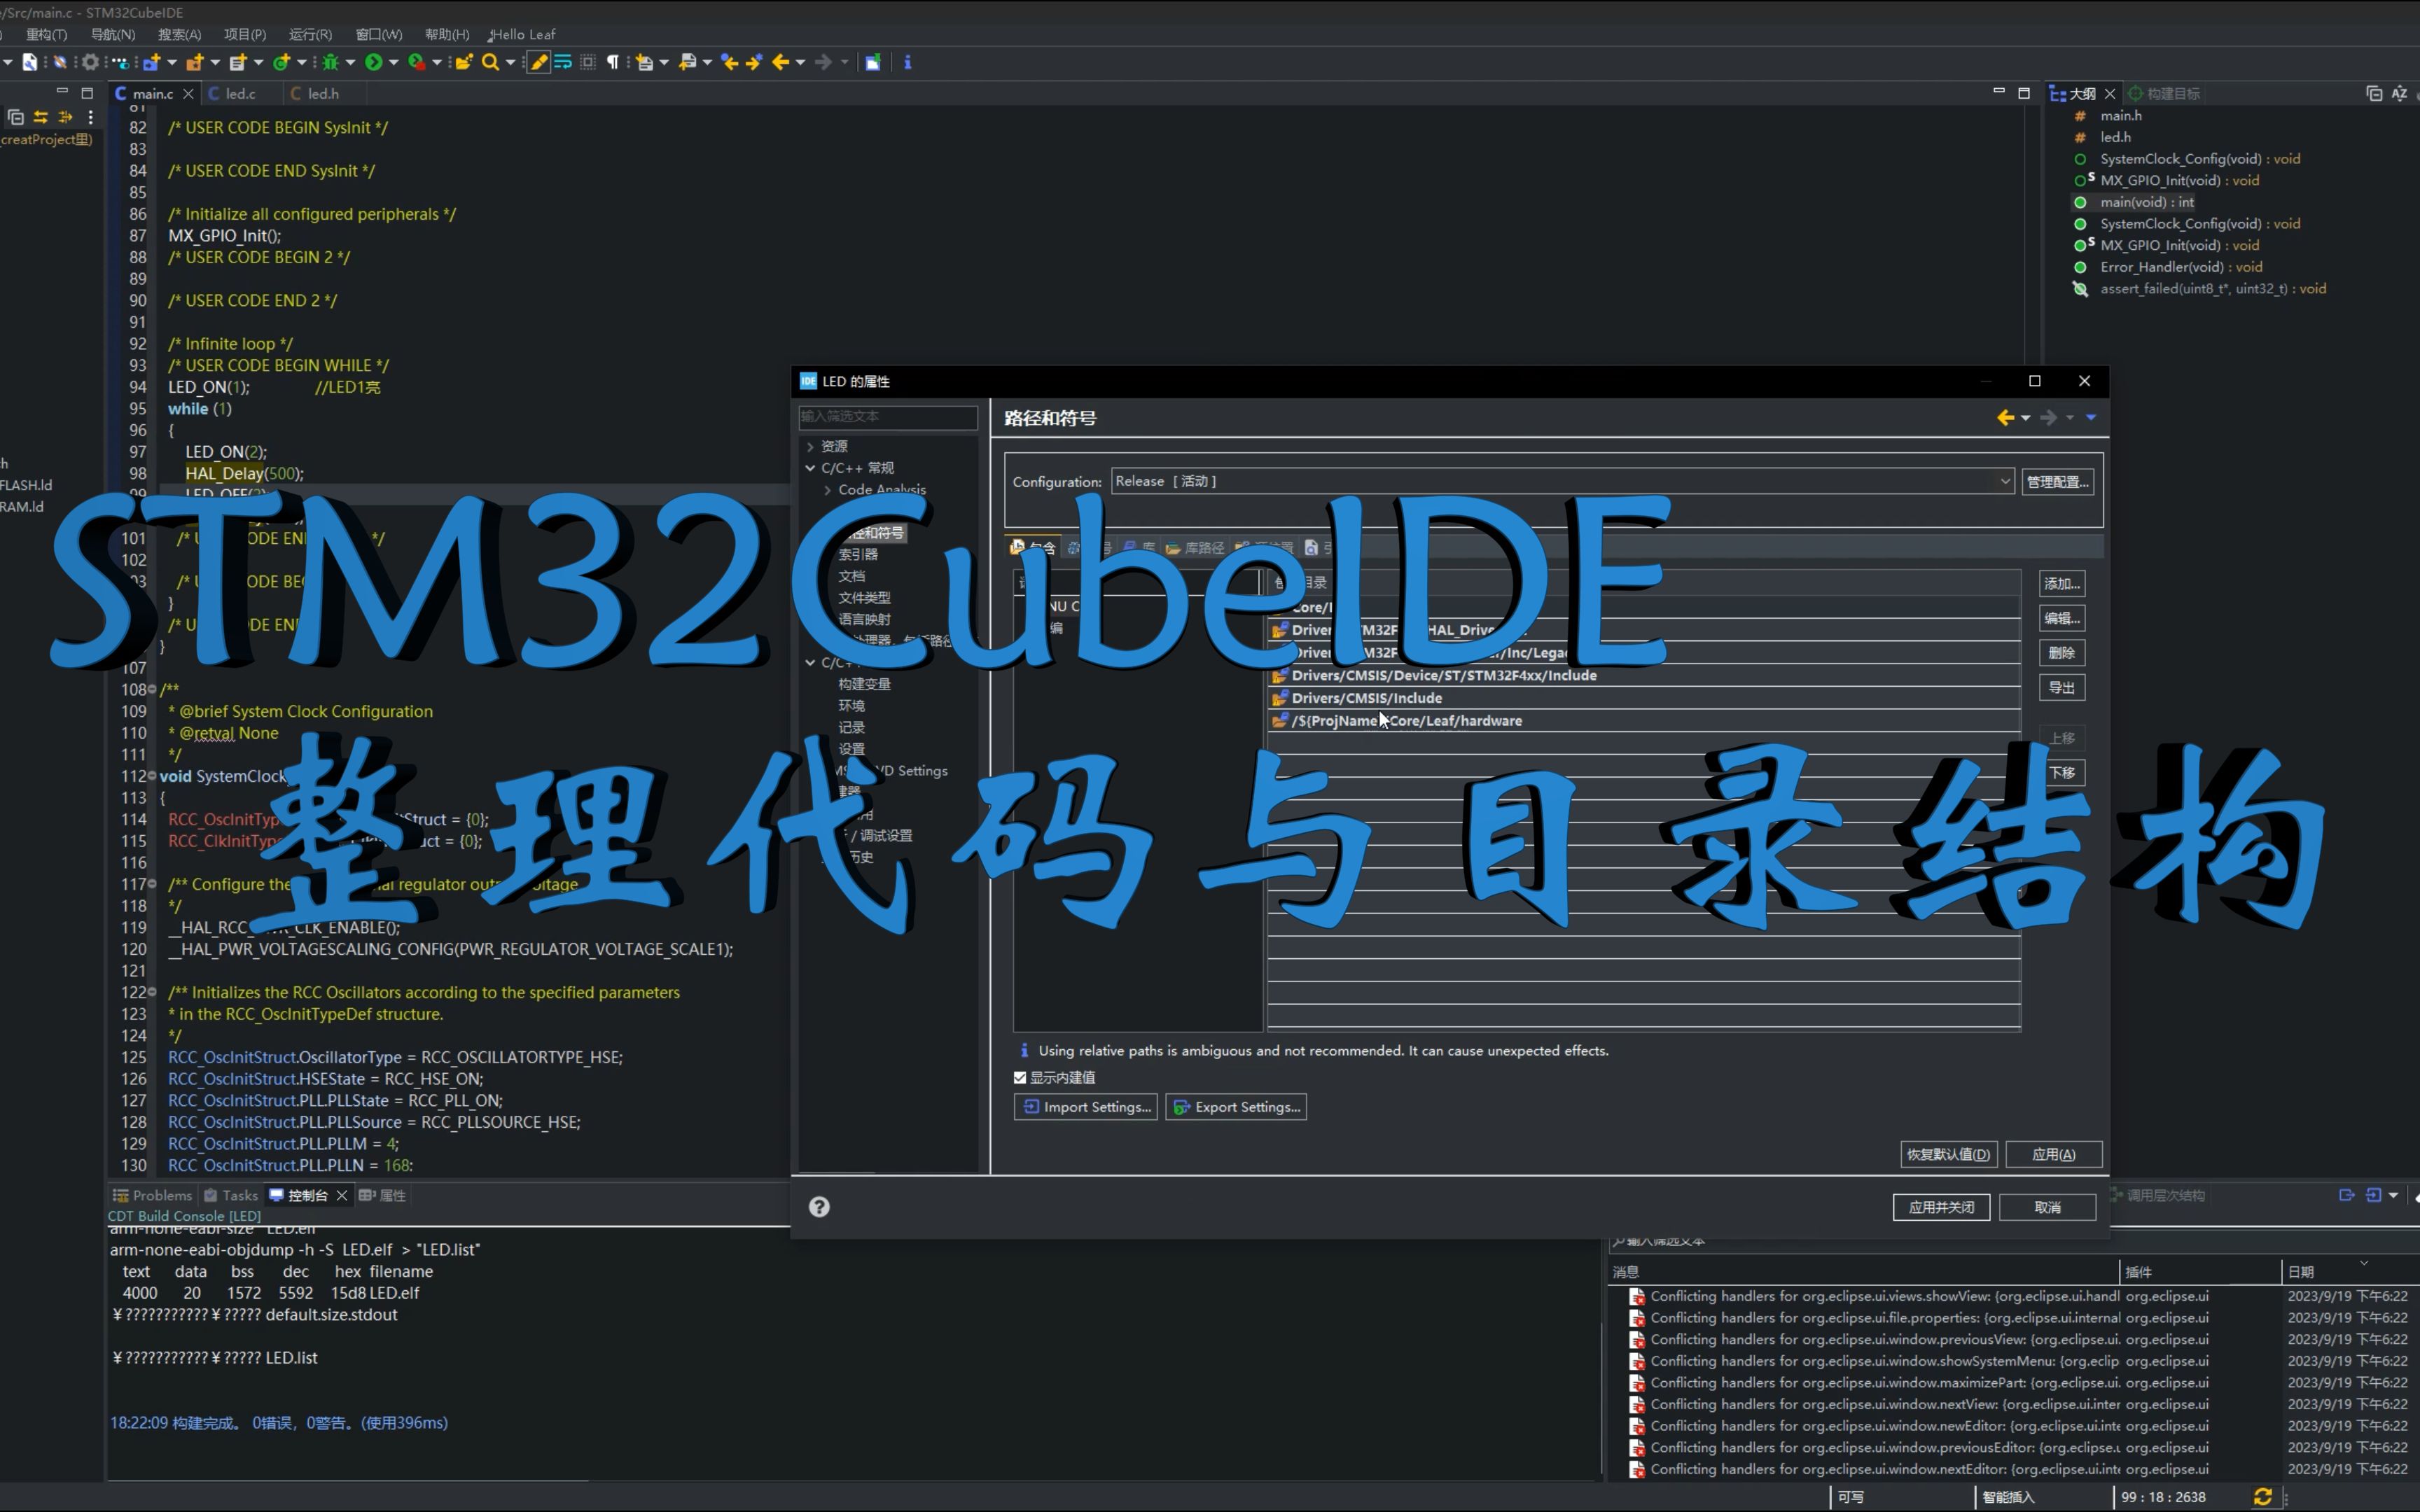Go to last edit location icon
Screen dimensions: 2420x1512
click(730, 62)
